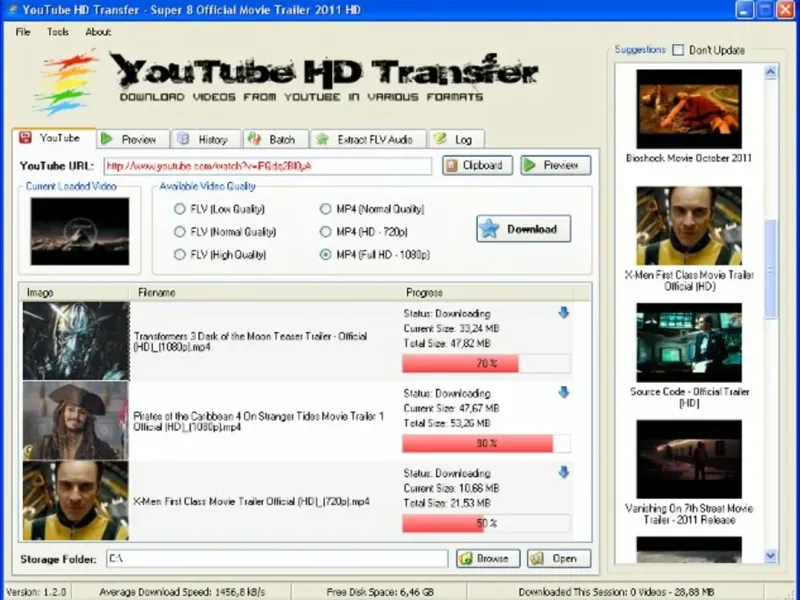Open the storage folder

coord(559,559)
